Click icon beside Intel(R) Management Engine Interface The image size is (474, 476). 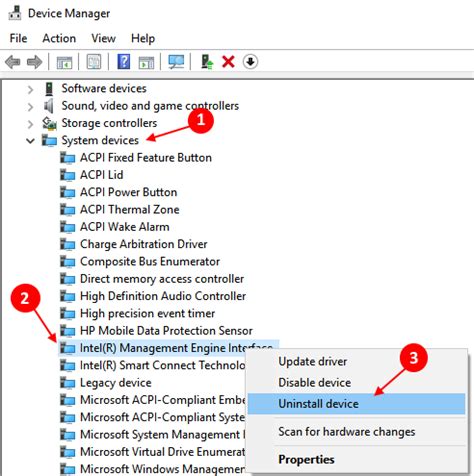pyautogui.click(x=68, y=348)
